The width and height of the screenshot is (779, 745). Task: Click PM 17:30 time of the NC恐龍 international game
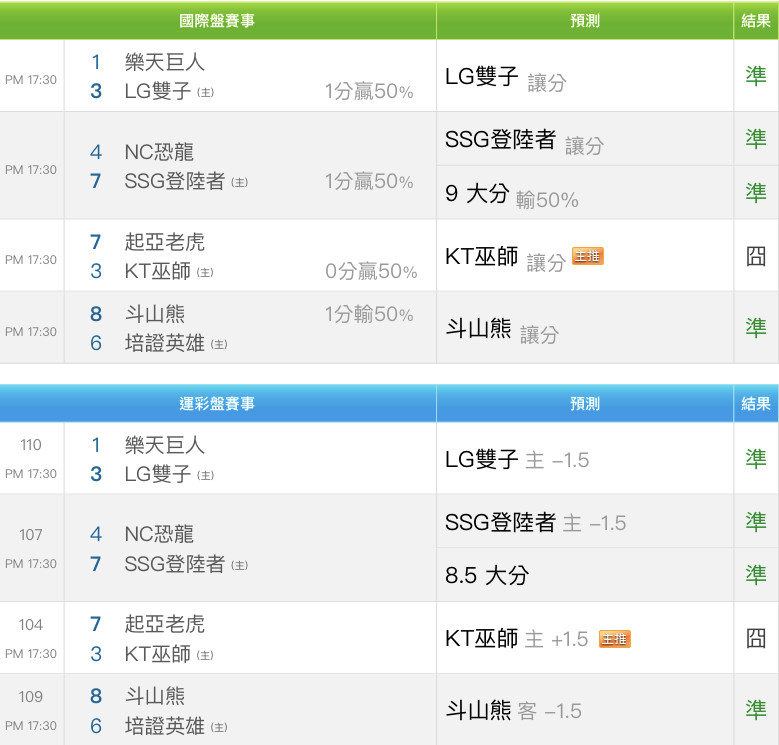pos(31,169)
